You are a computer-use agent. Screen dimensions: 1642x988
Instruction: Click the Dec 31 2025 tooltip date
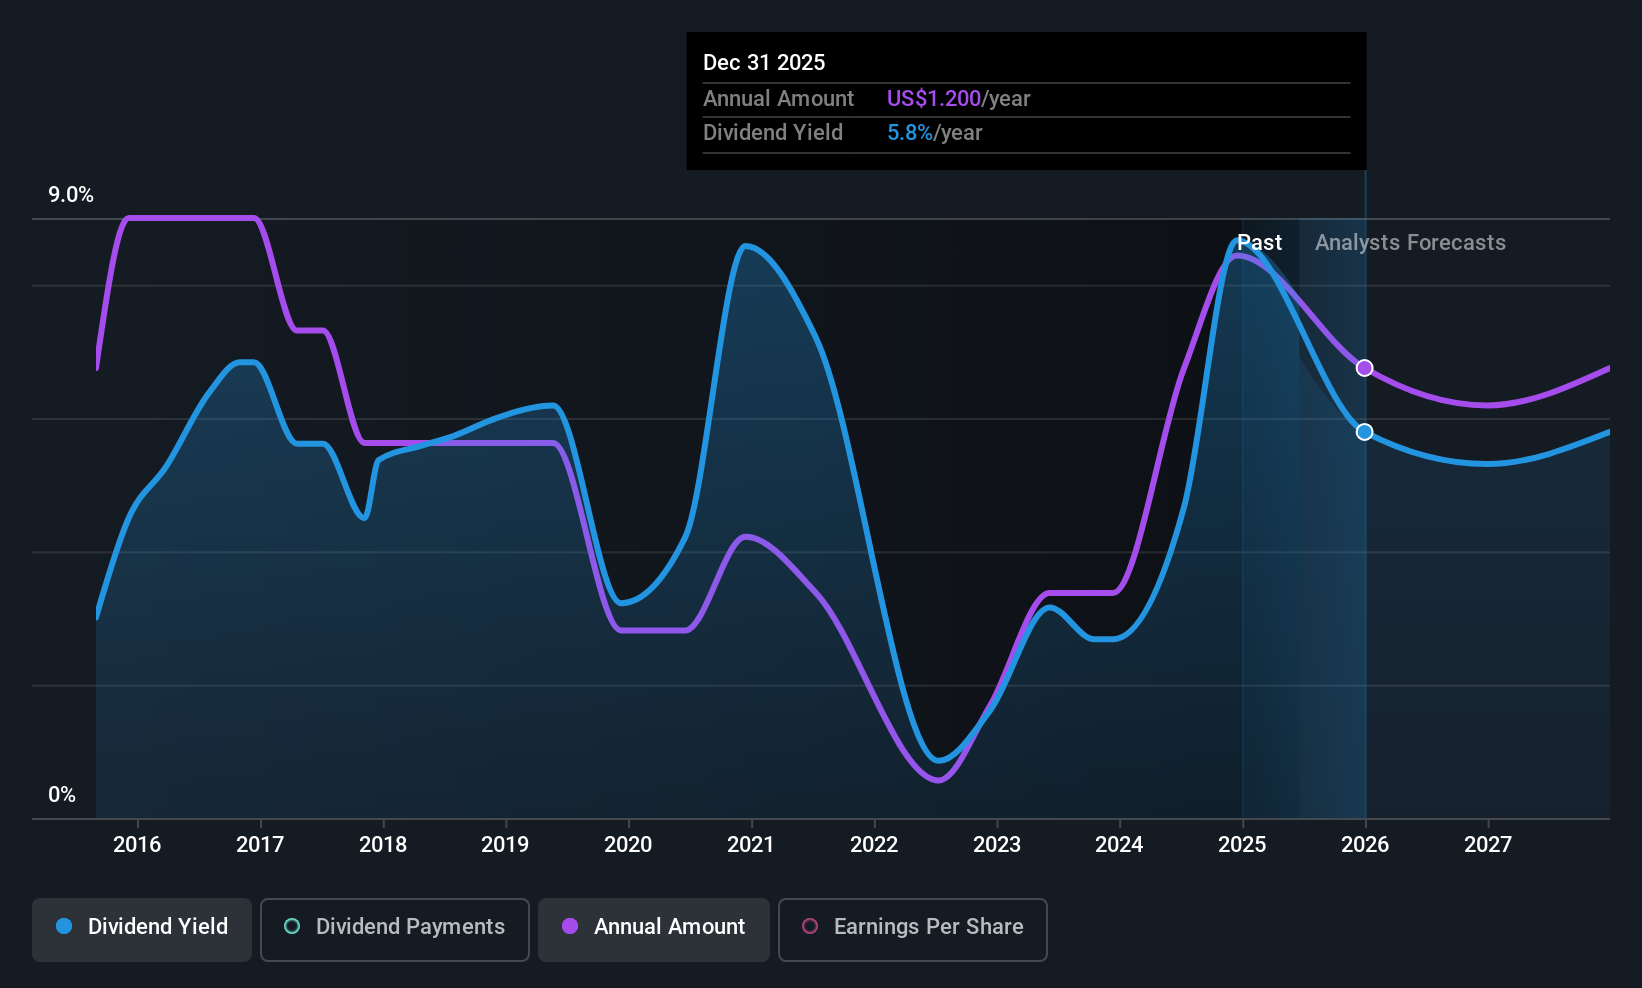pyautogui.click(x=764, y=63)
